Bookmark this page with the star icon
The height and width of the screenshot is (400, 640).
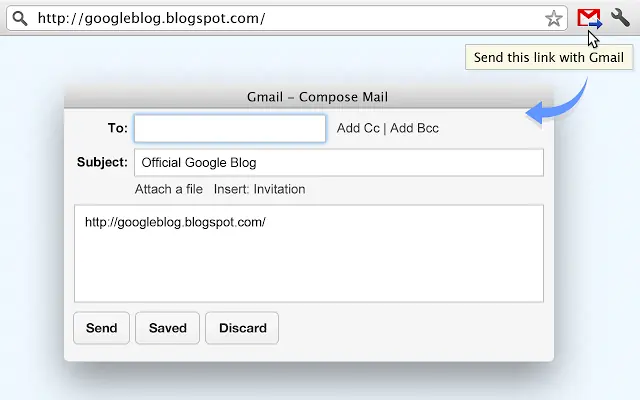pyautogui.click(x=554, y=18)
